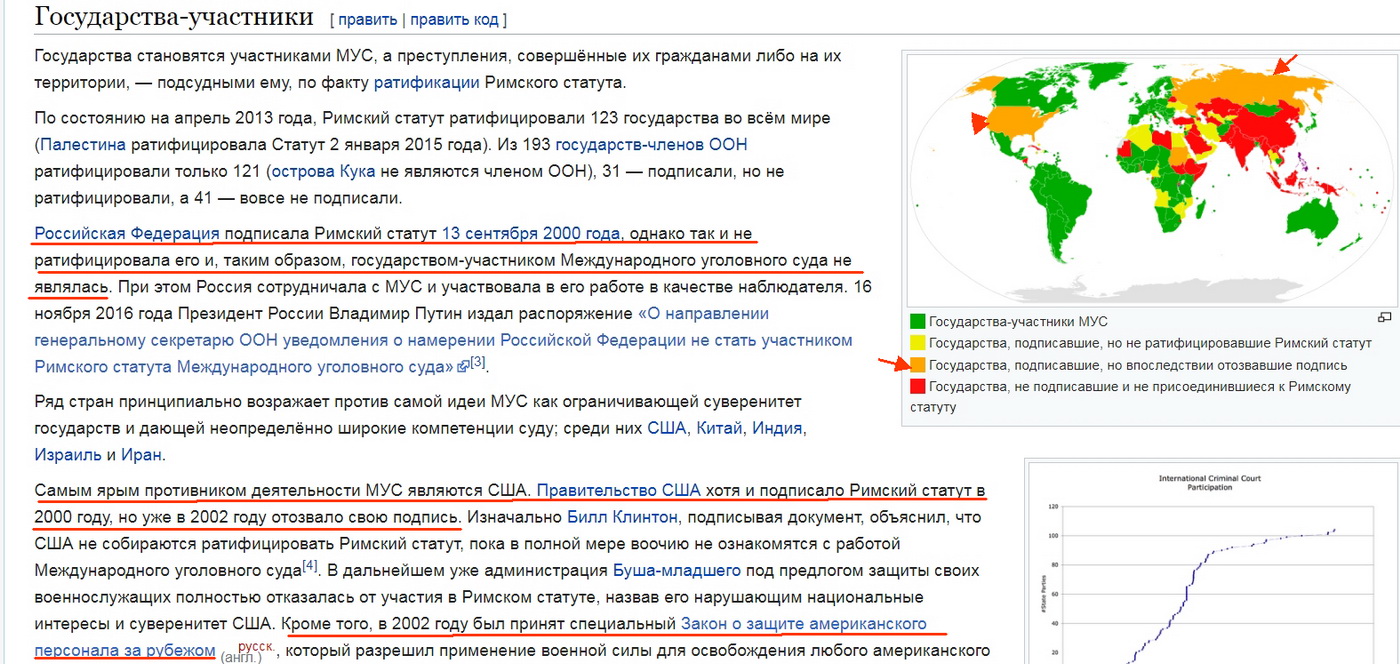Follow the 'Правительство США' link
The width and height of the screenshot is (1400, 664).
point(619,491)
